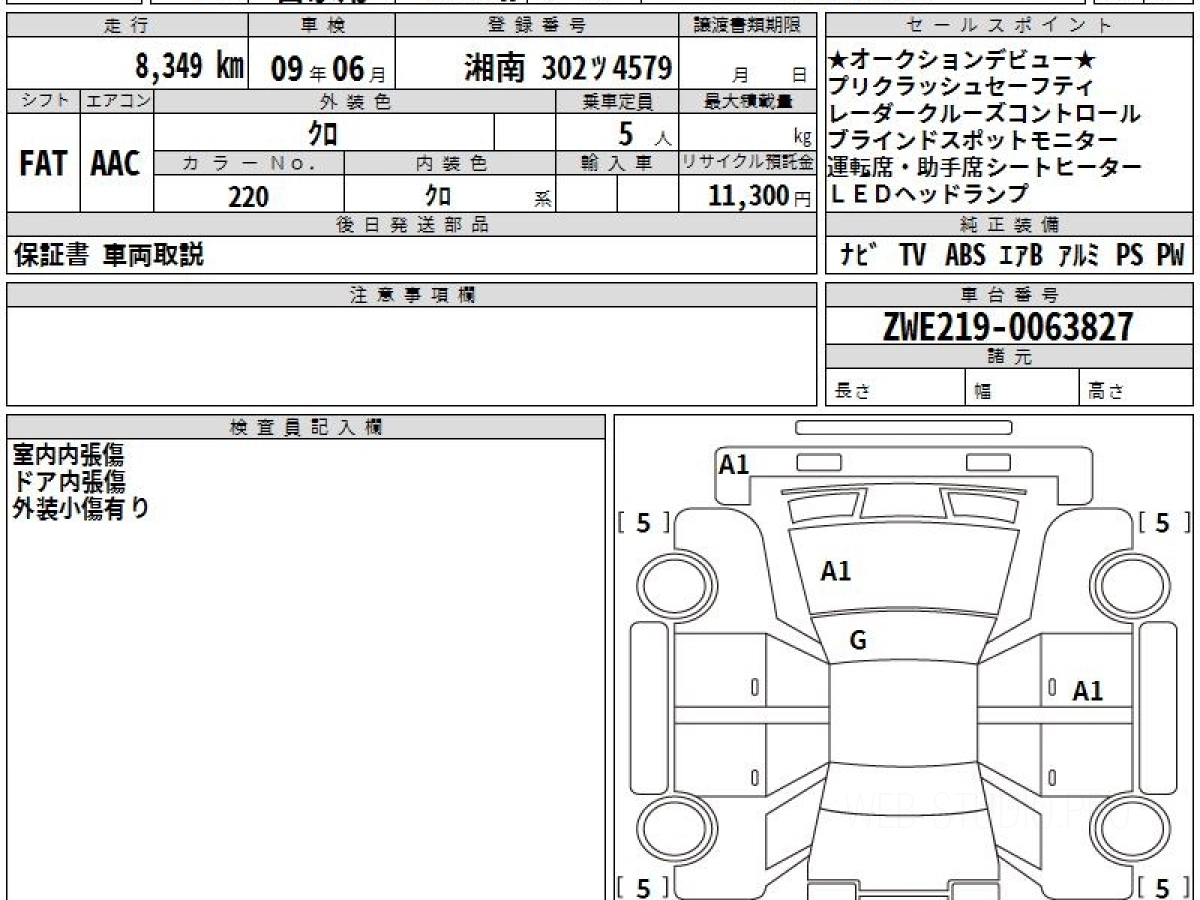The image size is (1200, 900).
Task: Click the PS equipment entry
Action: pyautogui.click(x=1129, y=255)
